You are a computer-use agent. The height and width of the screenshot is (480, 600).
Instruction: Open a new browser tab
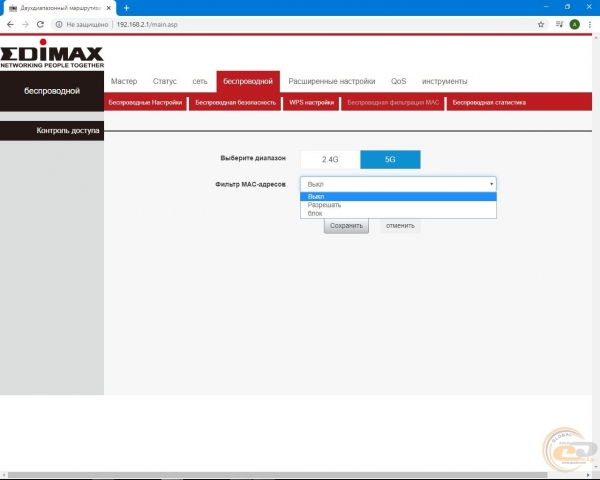pos(126,8)
